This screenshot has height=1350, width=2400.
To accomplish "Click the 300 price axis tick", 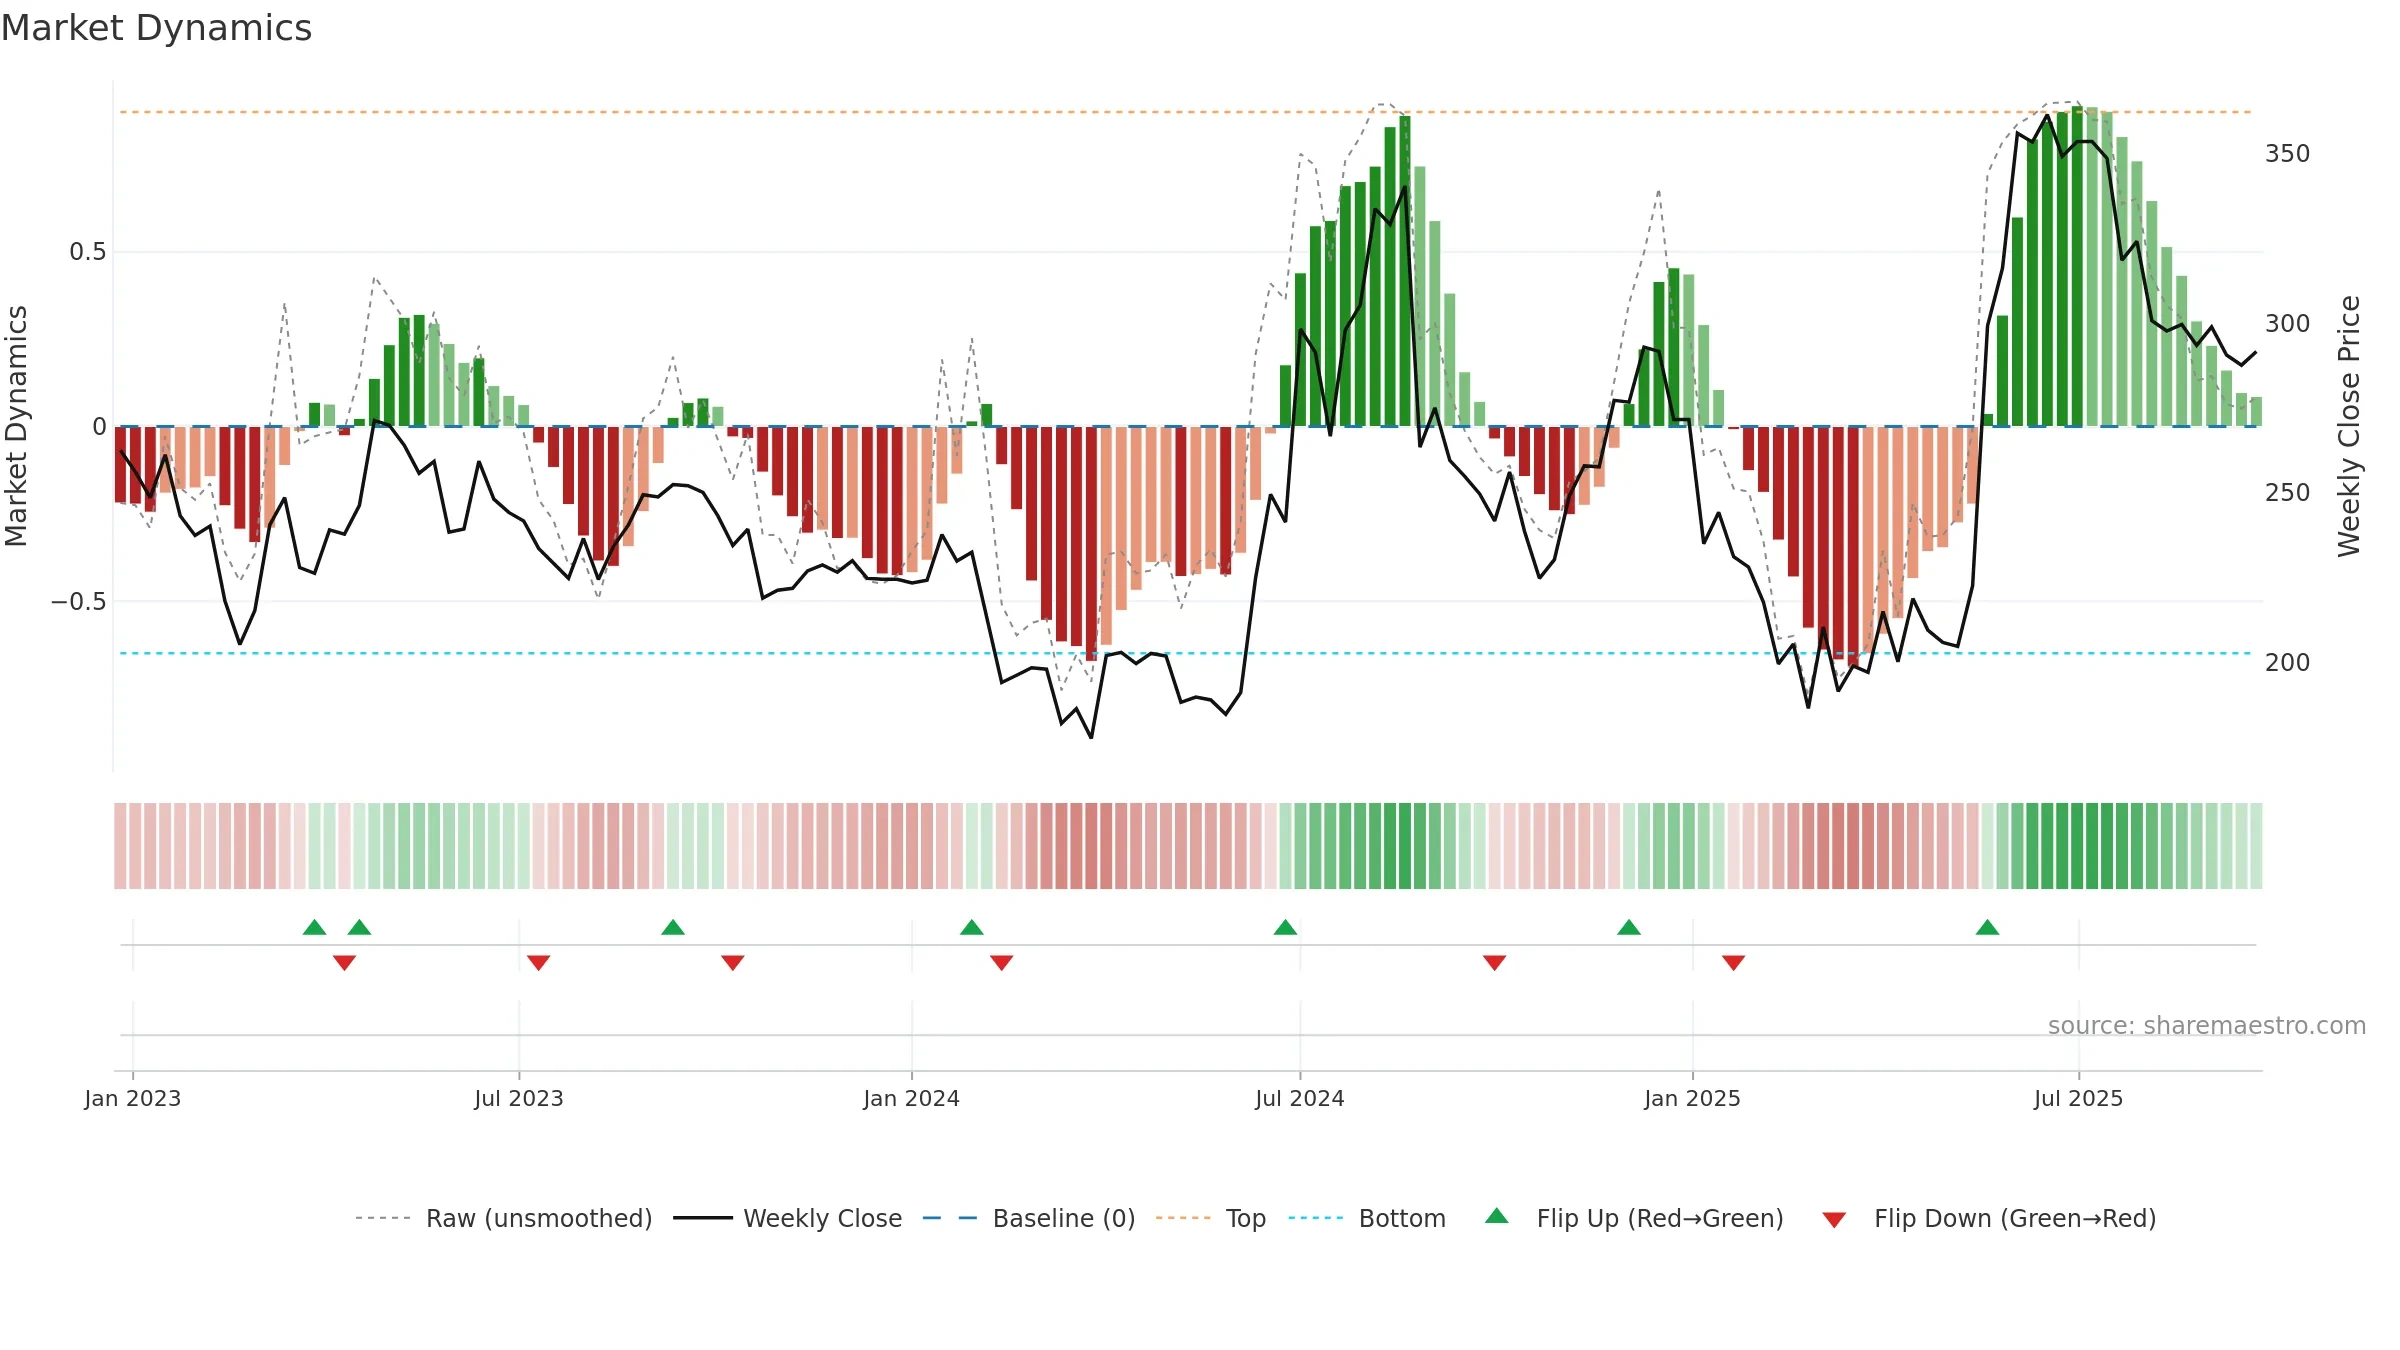I will [x=2288, y=323].
